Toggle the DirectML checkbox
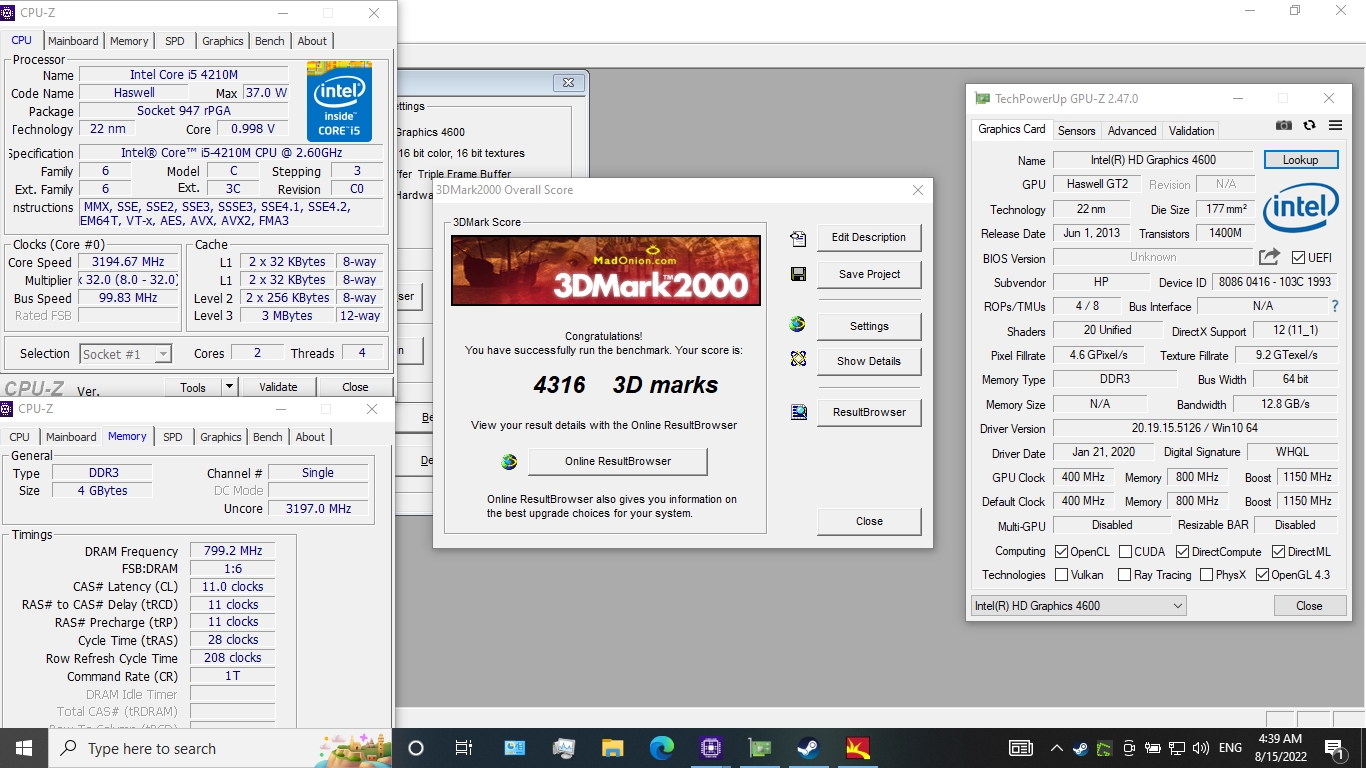This screenshot has height=768, width=1366. pyautogui.click(x=1278, y=551)
